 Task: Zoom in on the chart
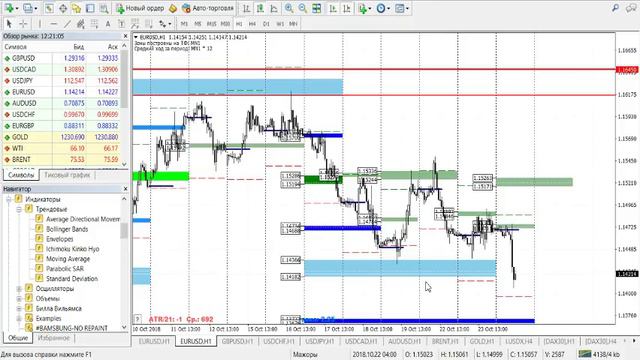tap(289, 8)
